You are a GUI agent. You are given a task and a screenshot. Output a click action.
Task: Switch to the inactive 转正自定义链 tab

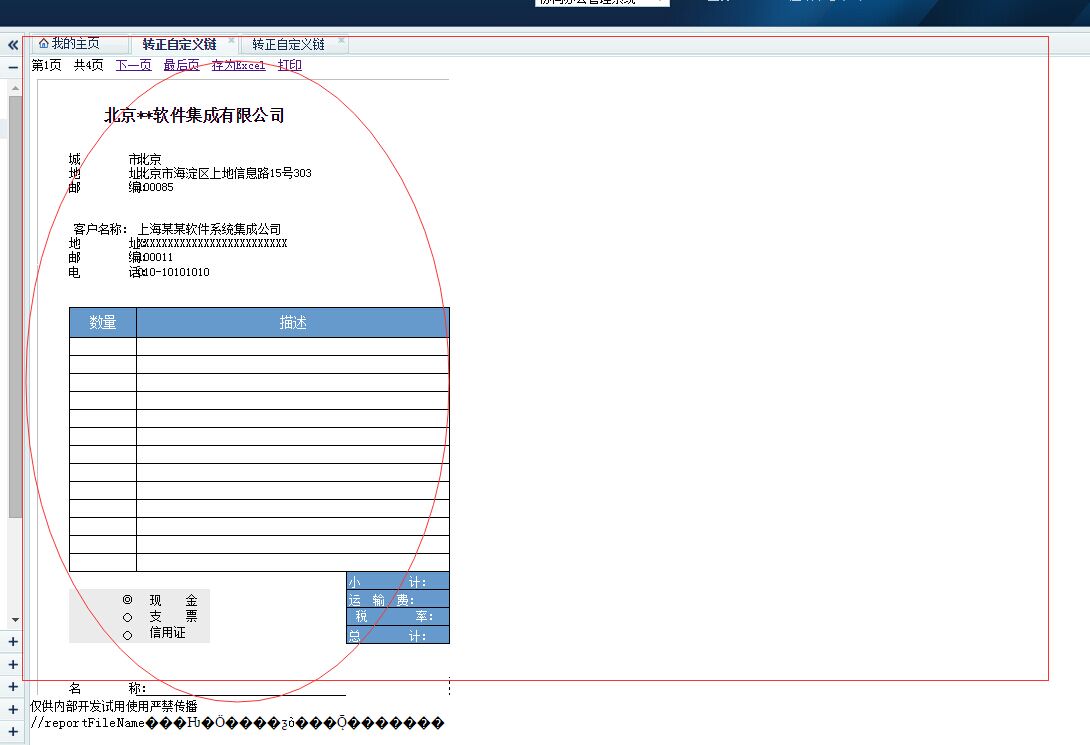point(288,44)
